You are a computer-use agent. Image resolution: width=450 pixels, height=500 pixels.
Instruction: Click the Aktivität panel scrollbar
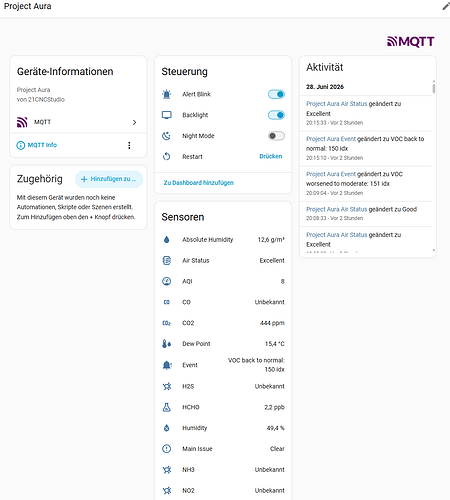pos(434,88)
